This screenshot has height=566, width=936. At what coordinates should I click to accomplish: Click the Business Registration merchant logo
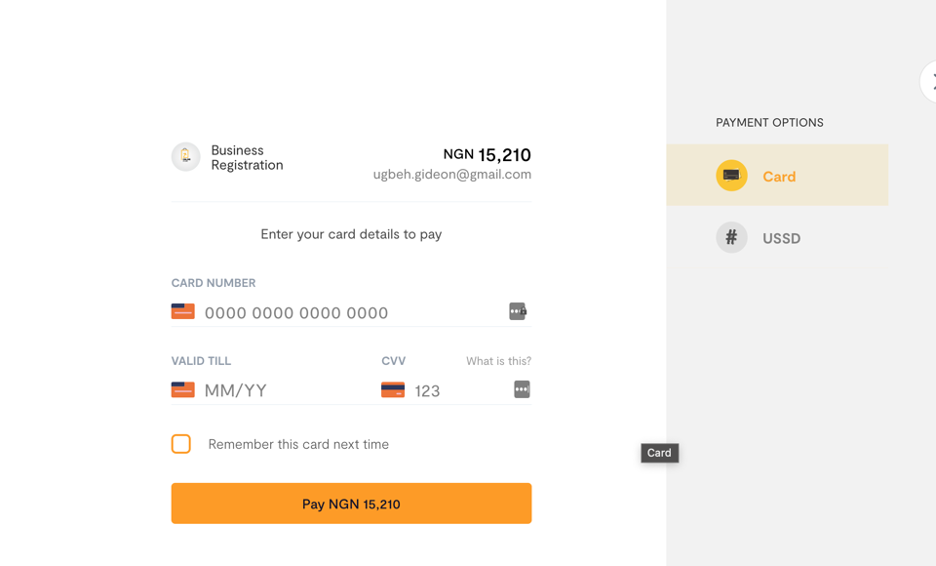pos(186,156)
